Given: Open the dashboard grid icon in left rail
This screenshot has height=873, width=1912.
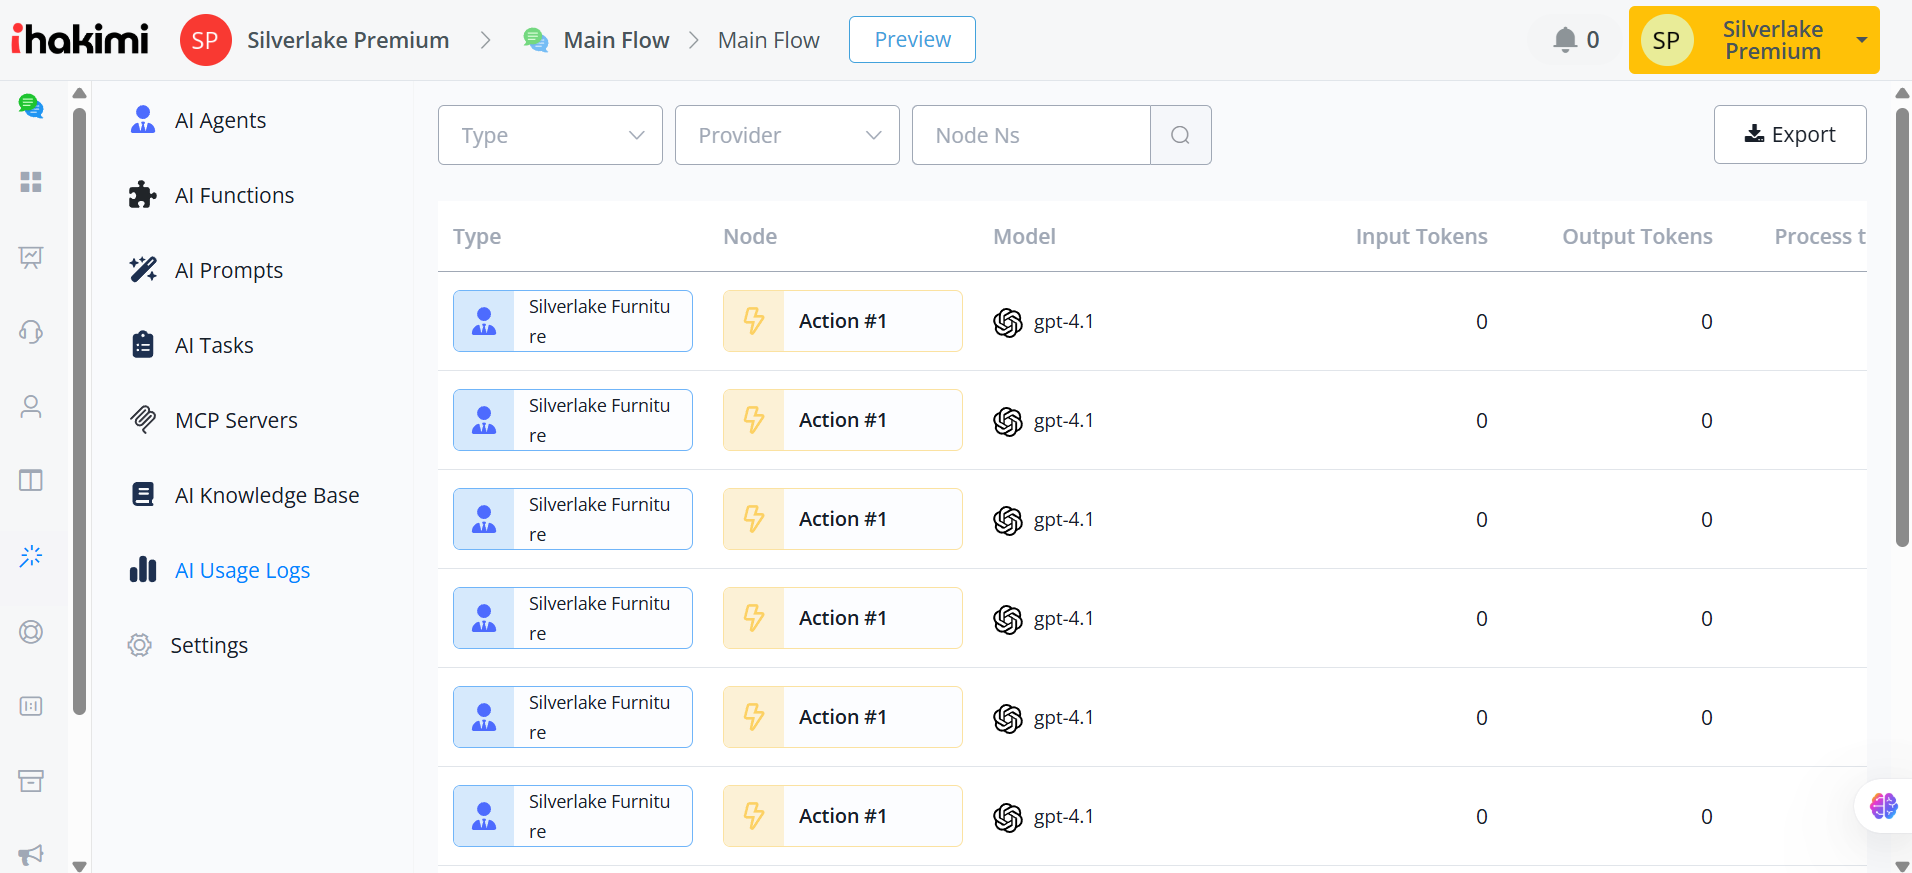Looking at the screenshot, I should (x=31, y=181).
